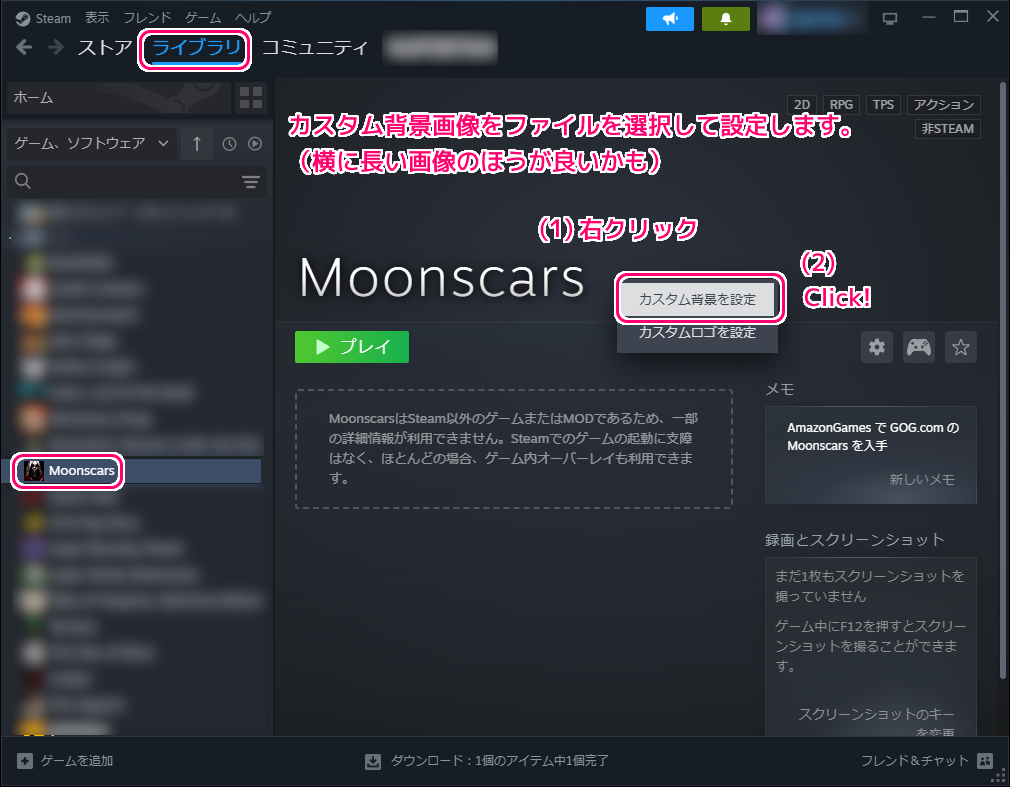Screen dimensions: 1010x787
Task: Click the アクション tag
Action: click(x=944, y=105)
